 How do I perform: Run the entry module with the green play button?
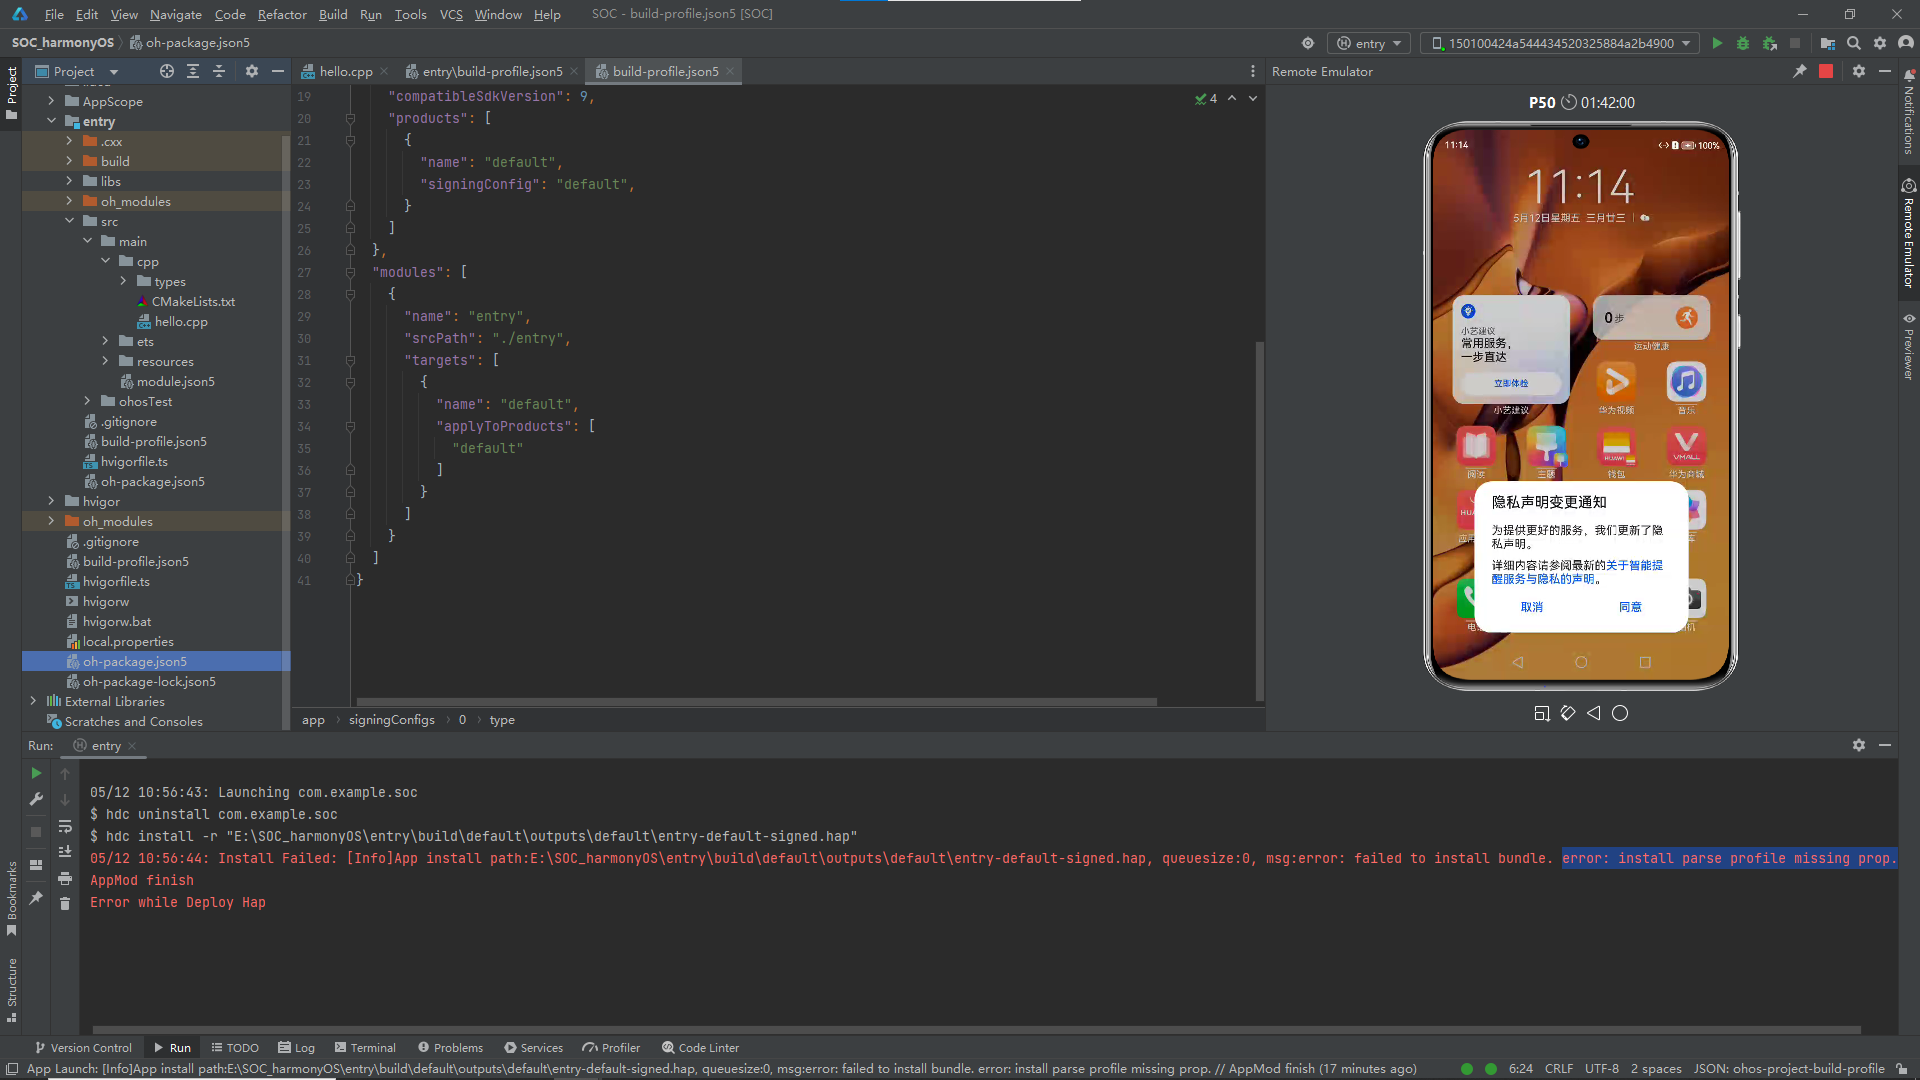point(1717,43)
